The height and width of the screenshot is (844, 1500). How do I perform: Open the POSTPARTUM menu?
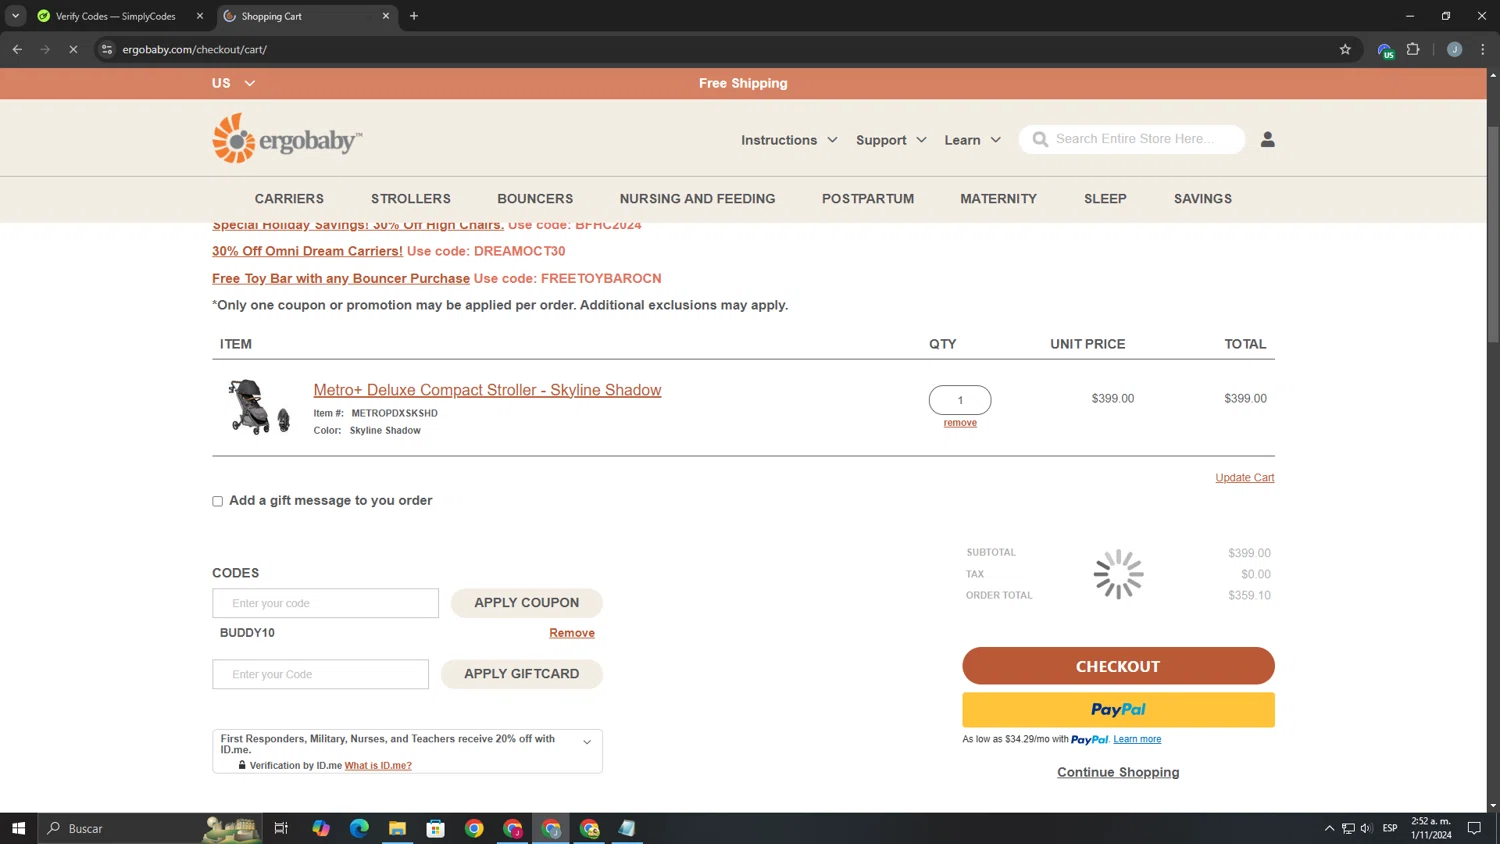868,199
